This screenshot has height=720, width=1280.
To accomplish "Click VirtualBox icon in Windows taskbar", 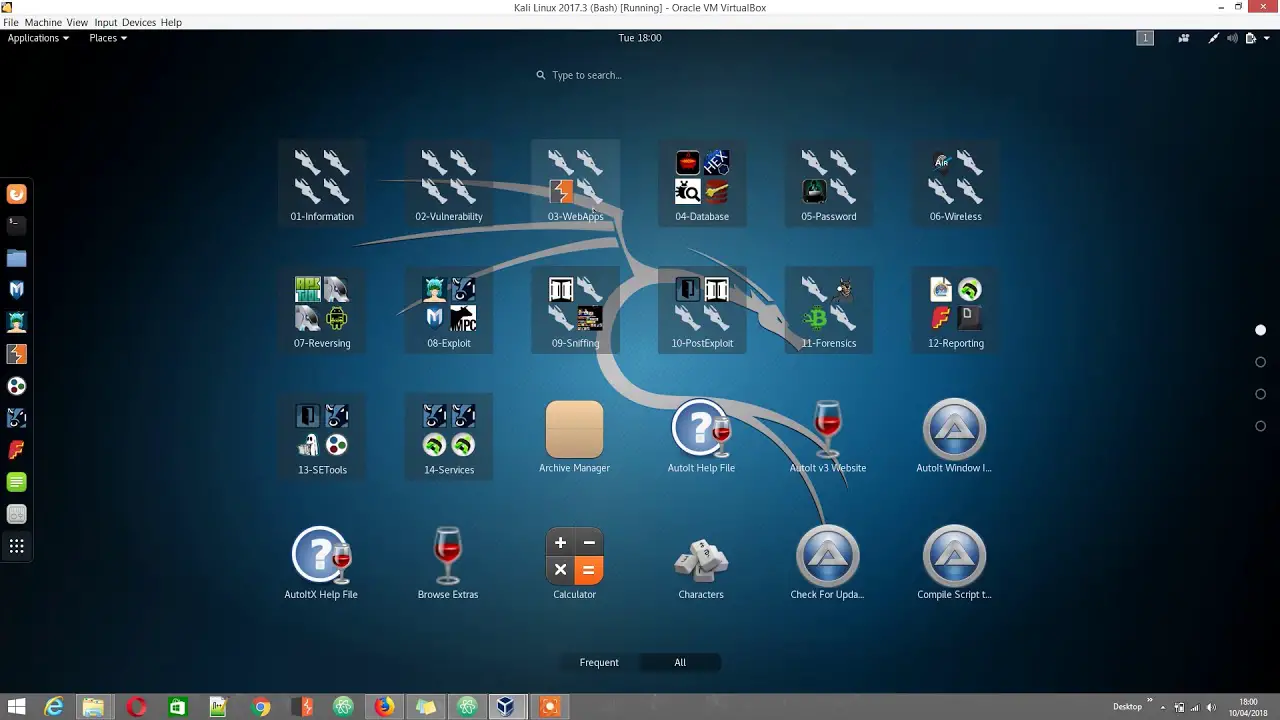I will 506,707.
